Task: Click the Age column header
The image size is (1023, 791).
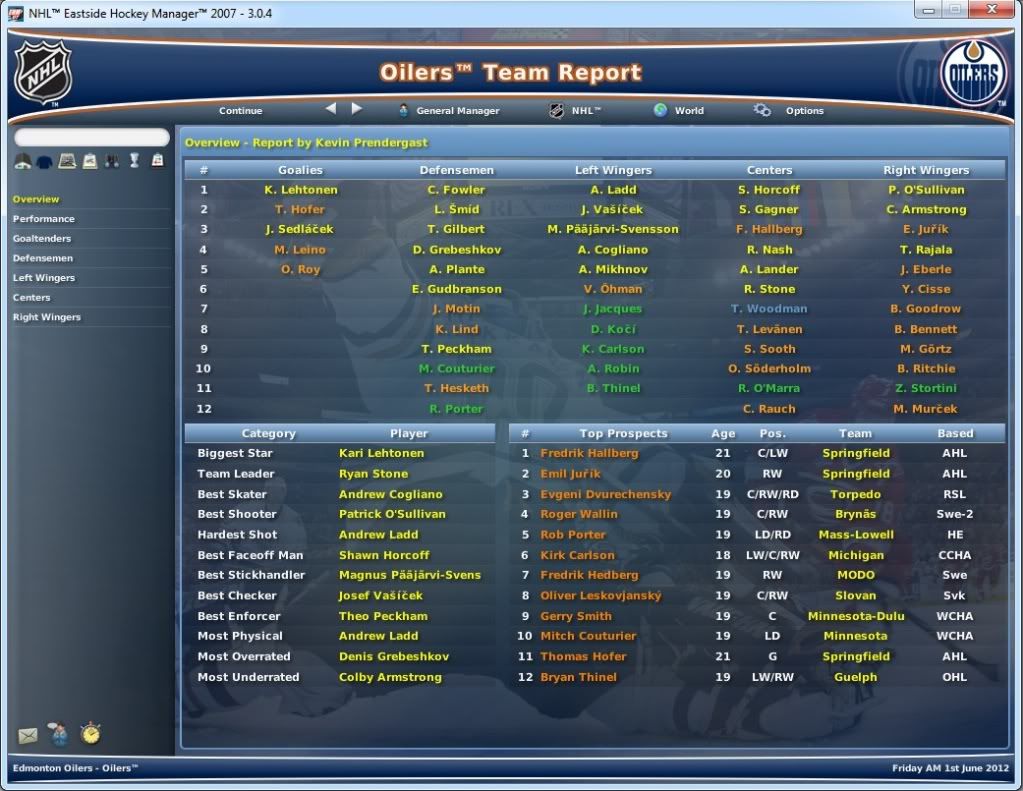Action: coord(723,433)
